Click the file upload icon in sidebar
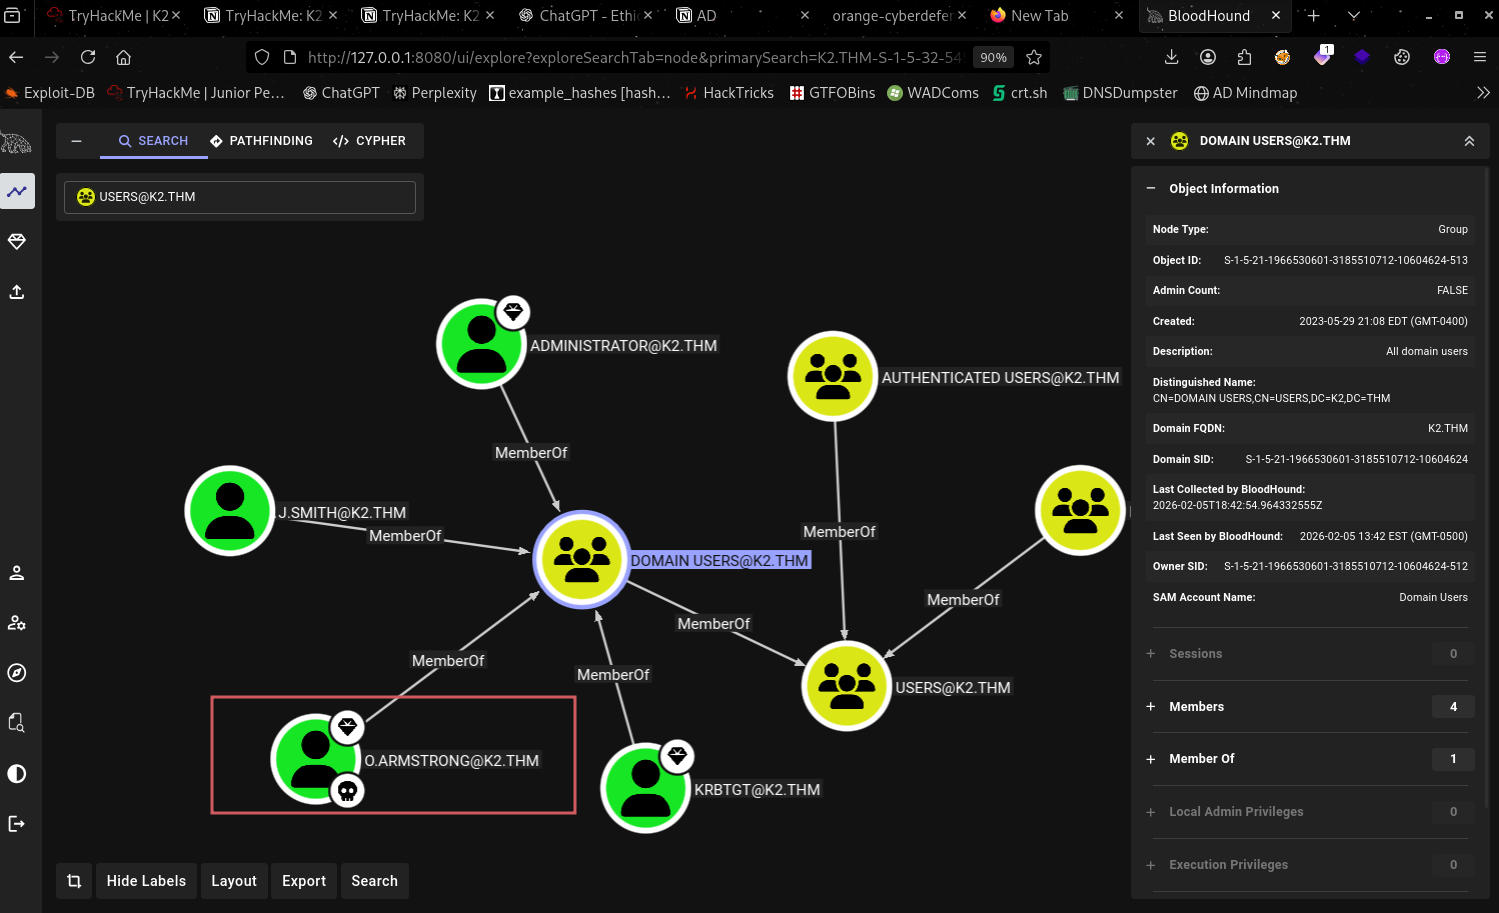Image resolution: width=1499 pixels, height=913 pixels. coord(17,292)
